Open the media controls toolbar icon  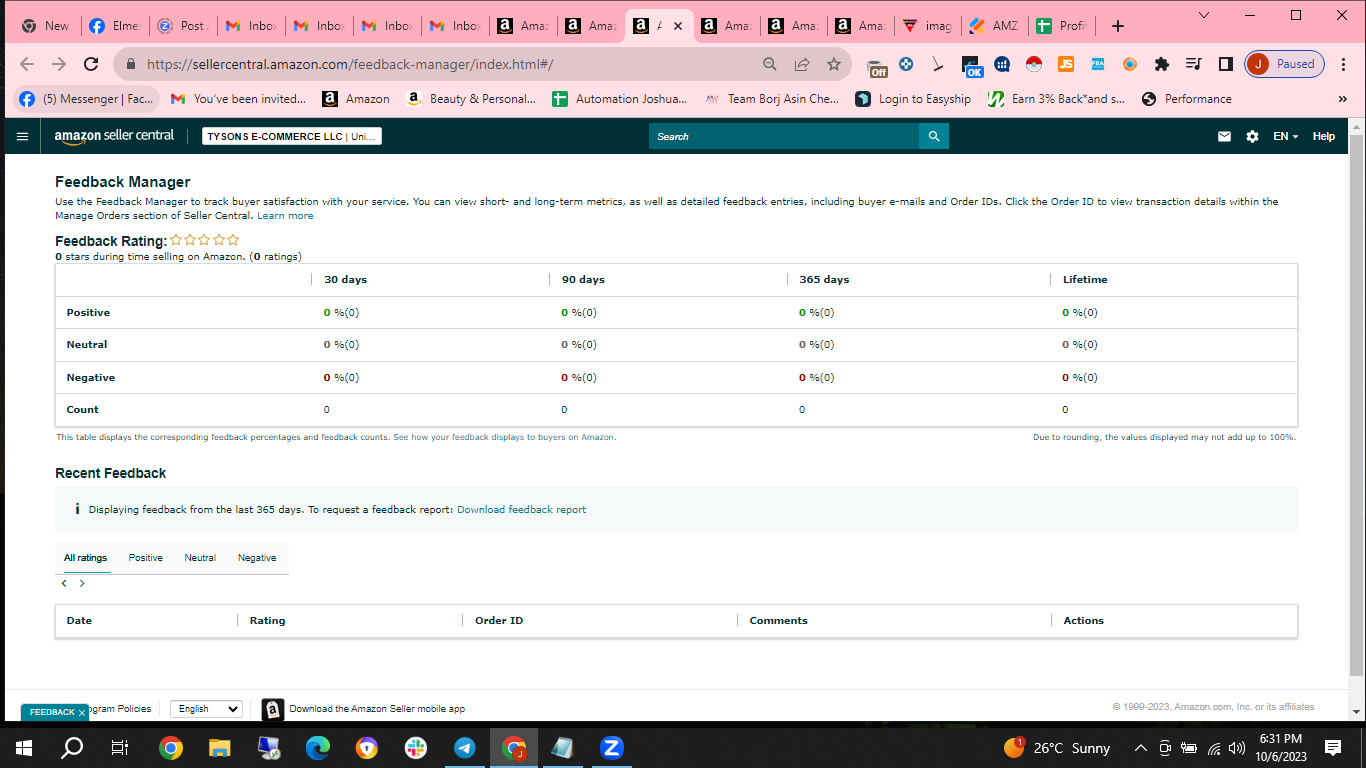coord(1193,64)
